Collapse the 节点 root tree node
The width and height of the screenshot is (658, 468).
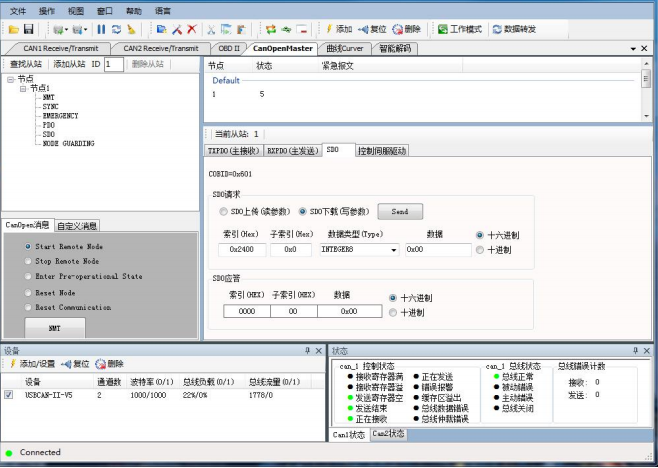11,79
